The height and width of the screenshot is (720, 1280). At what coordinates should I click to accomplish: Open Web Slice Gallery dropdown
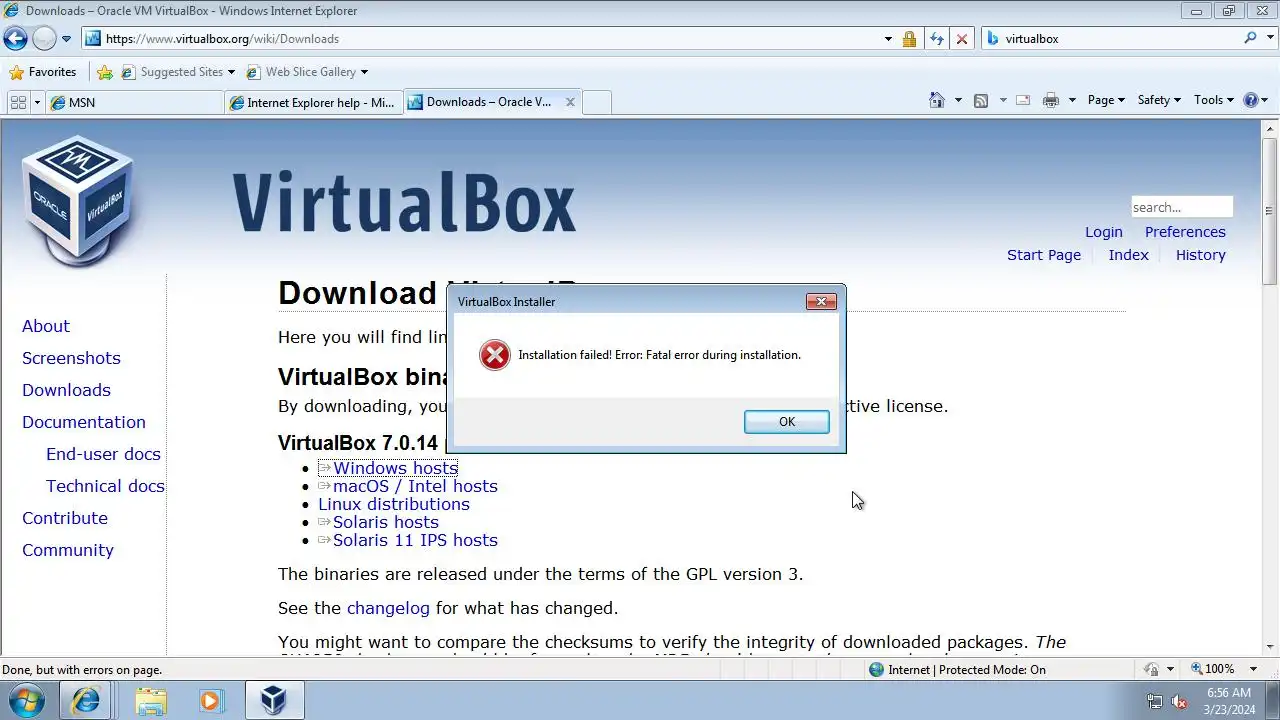click(306, 72)
